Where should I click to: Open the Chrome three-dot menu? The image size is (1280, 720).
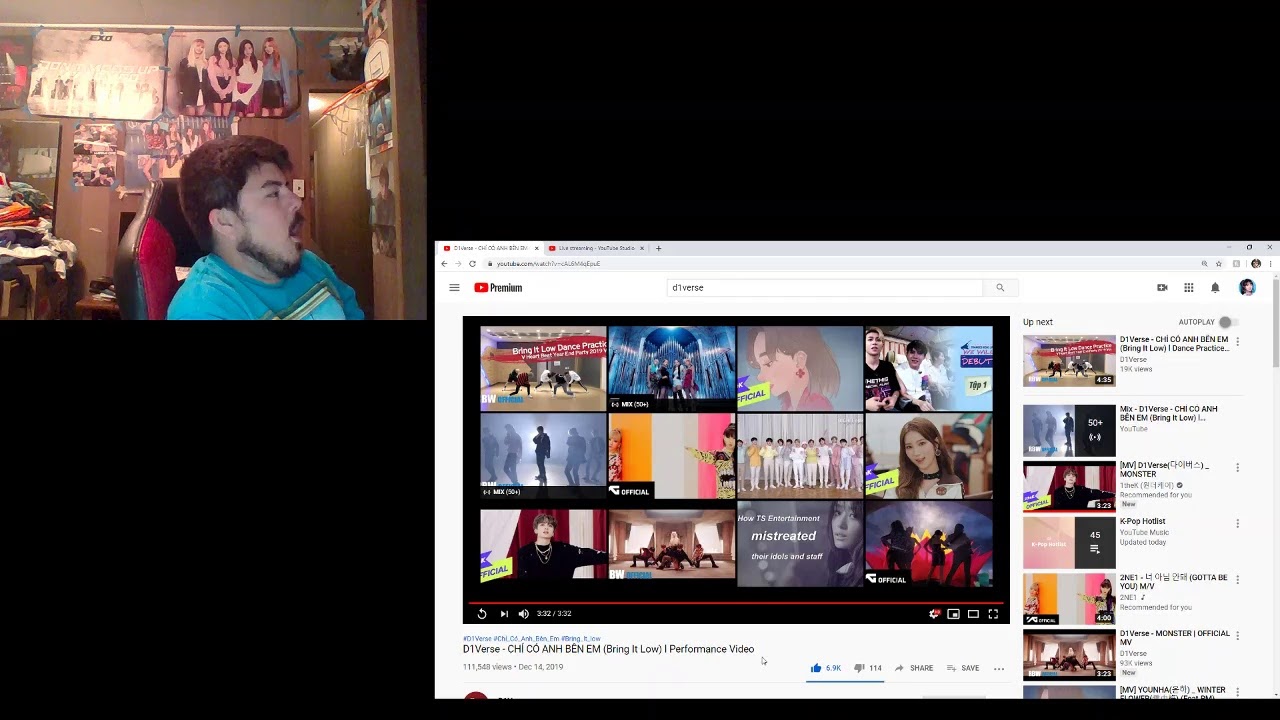point(1270,264)
